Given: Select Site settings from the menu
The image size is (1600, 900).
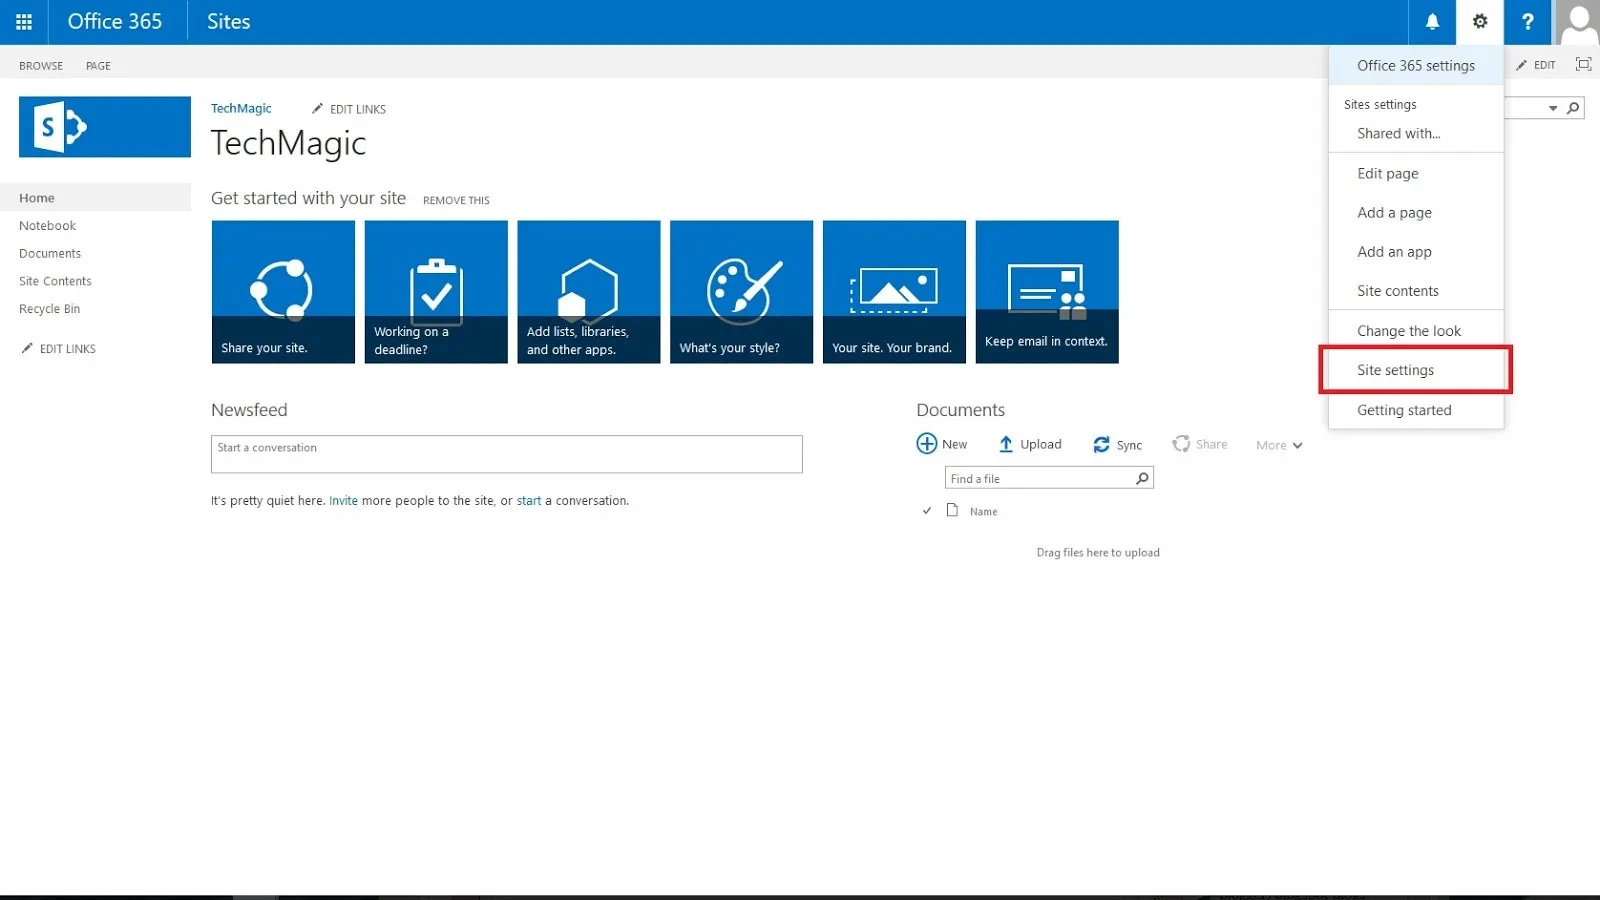Looking at the screenshot, I should tap(1395, 370).
